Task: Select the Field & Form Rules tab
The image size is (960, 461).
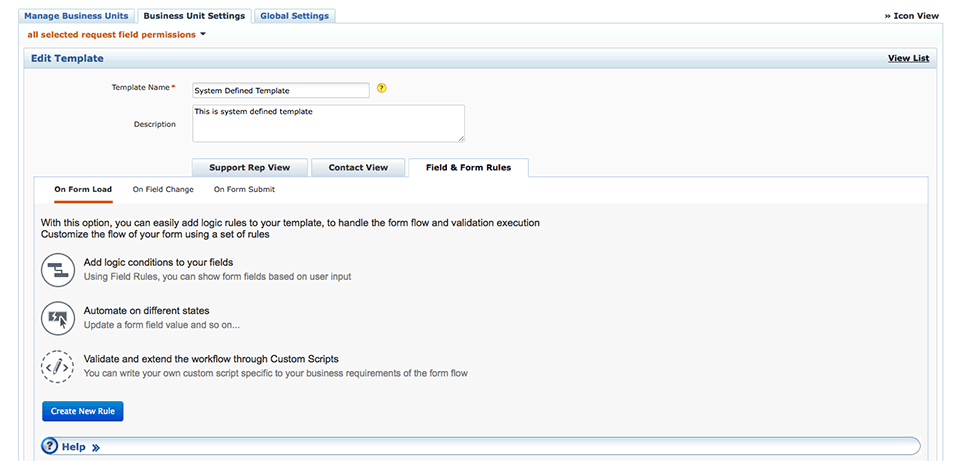Action: click(468, 167)
